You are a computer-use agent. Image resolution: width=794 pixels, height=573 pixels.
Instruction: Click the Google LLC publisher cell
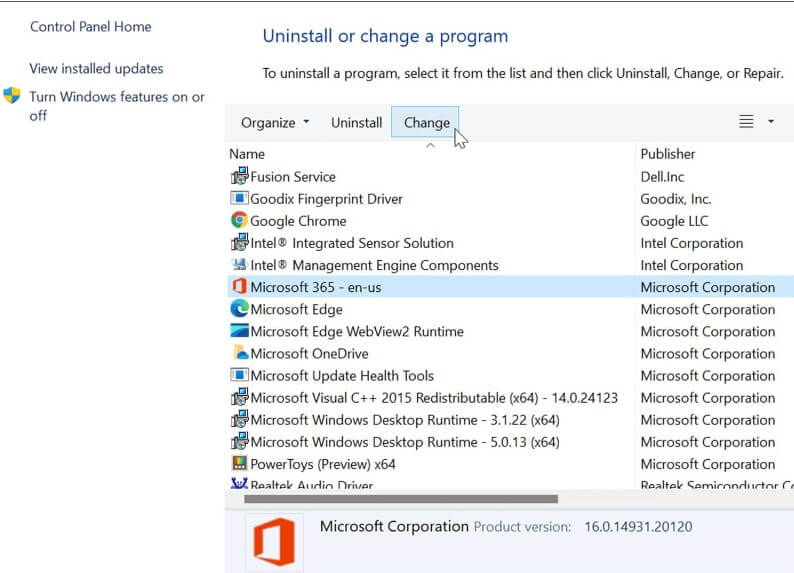pyautogui.click(x=674, y=221)
